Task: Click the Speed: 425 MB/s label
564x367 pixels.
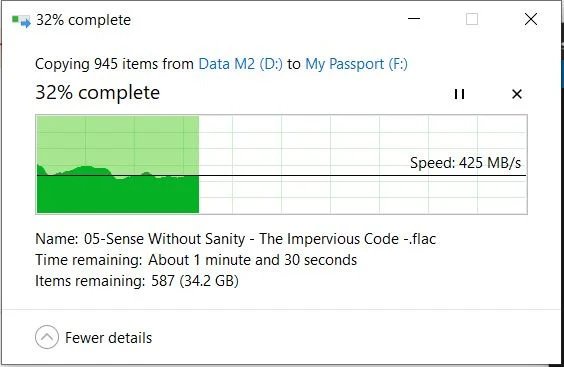Action: click(465, 163)
